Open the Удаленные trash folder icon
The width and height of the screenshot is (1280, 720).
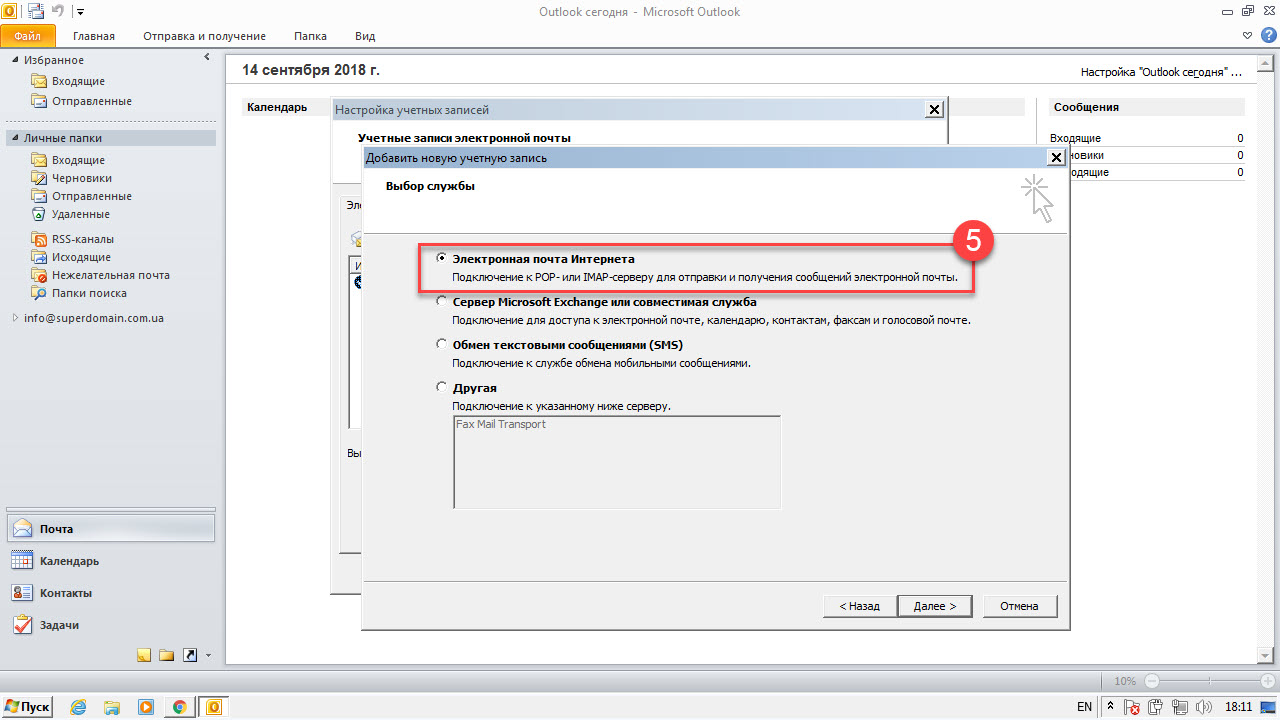39,214
